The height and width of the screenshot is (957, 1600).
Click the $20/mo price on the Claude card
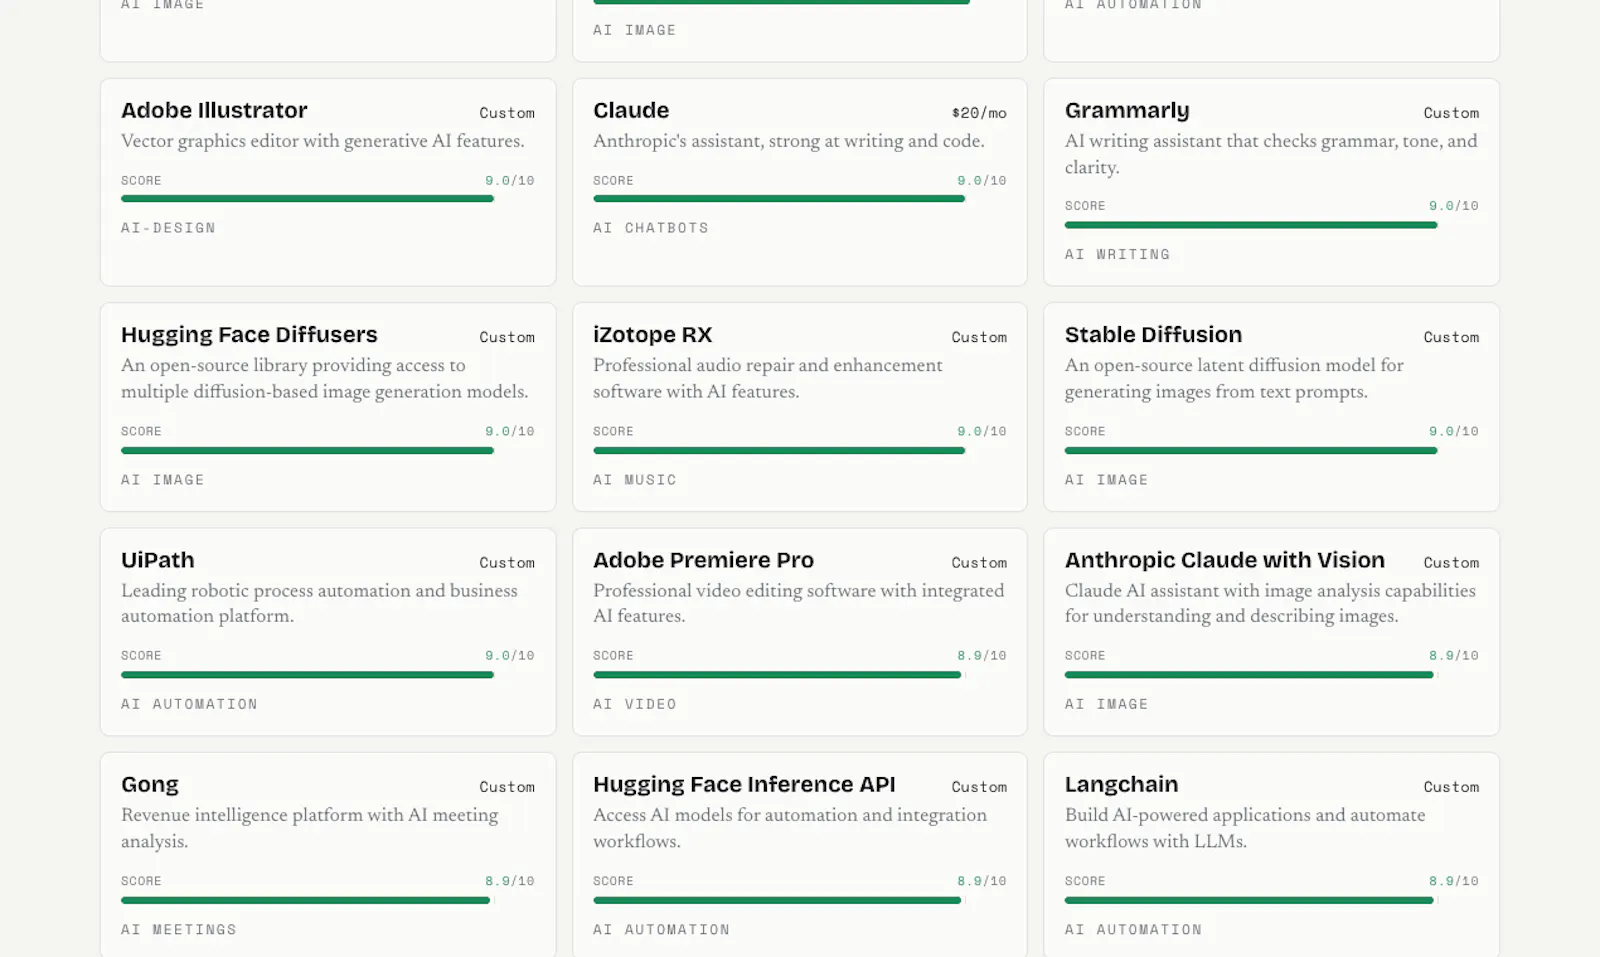[x=979, y=113]
